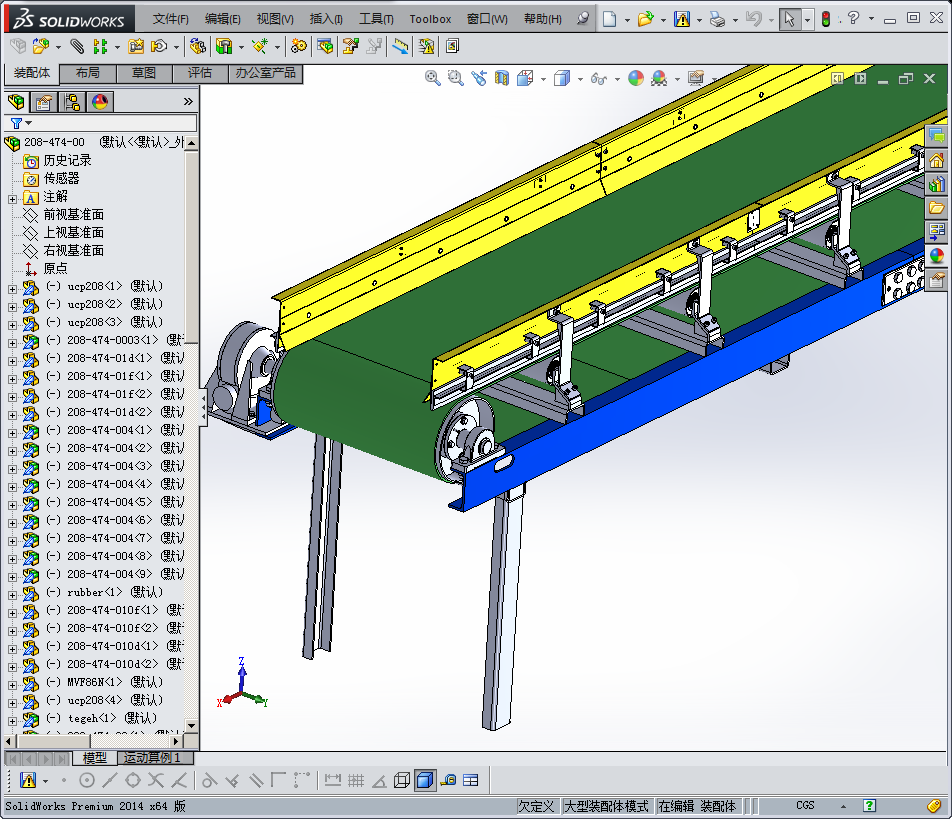Expand the 注解 annotations folder

tap(12, 197)
